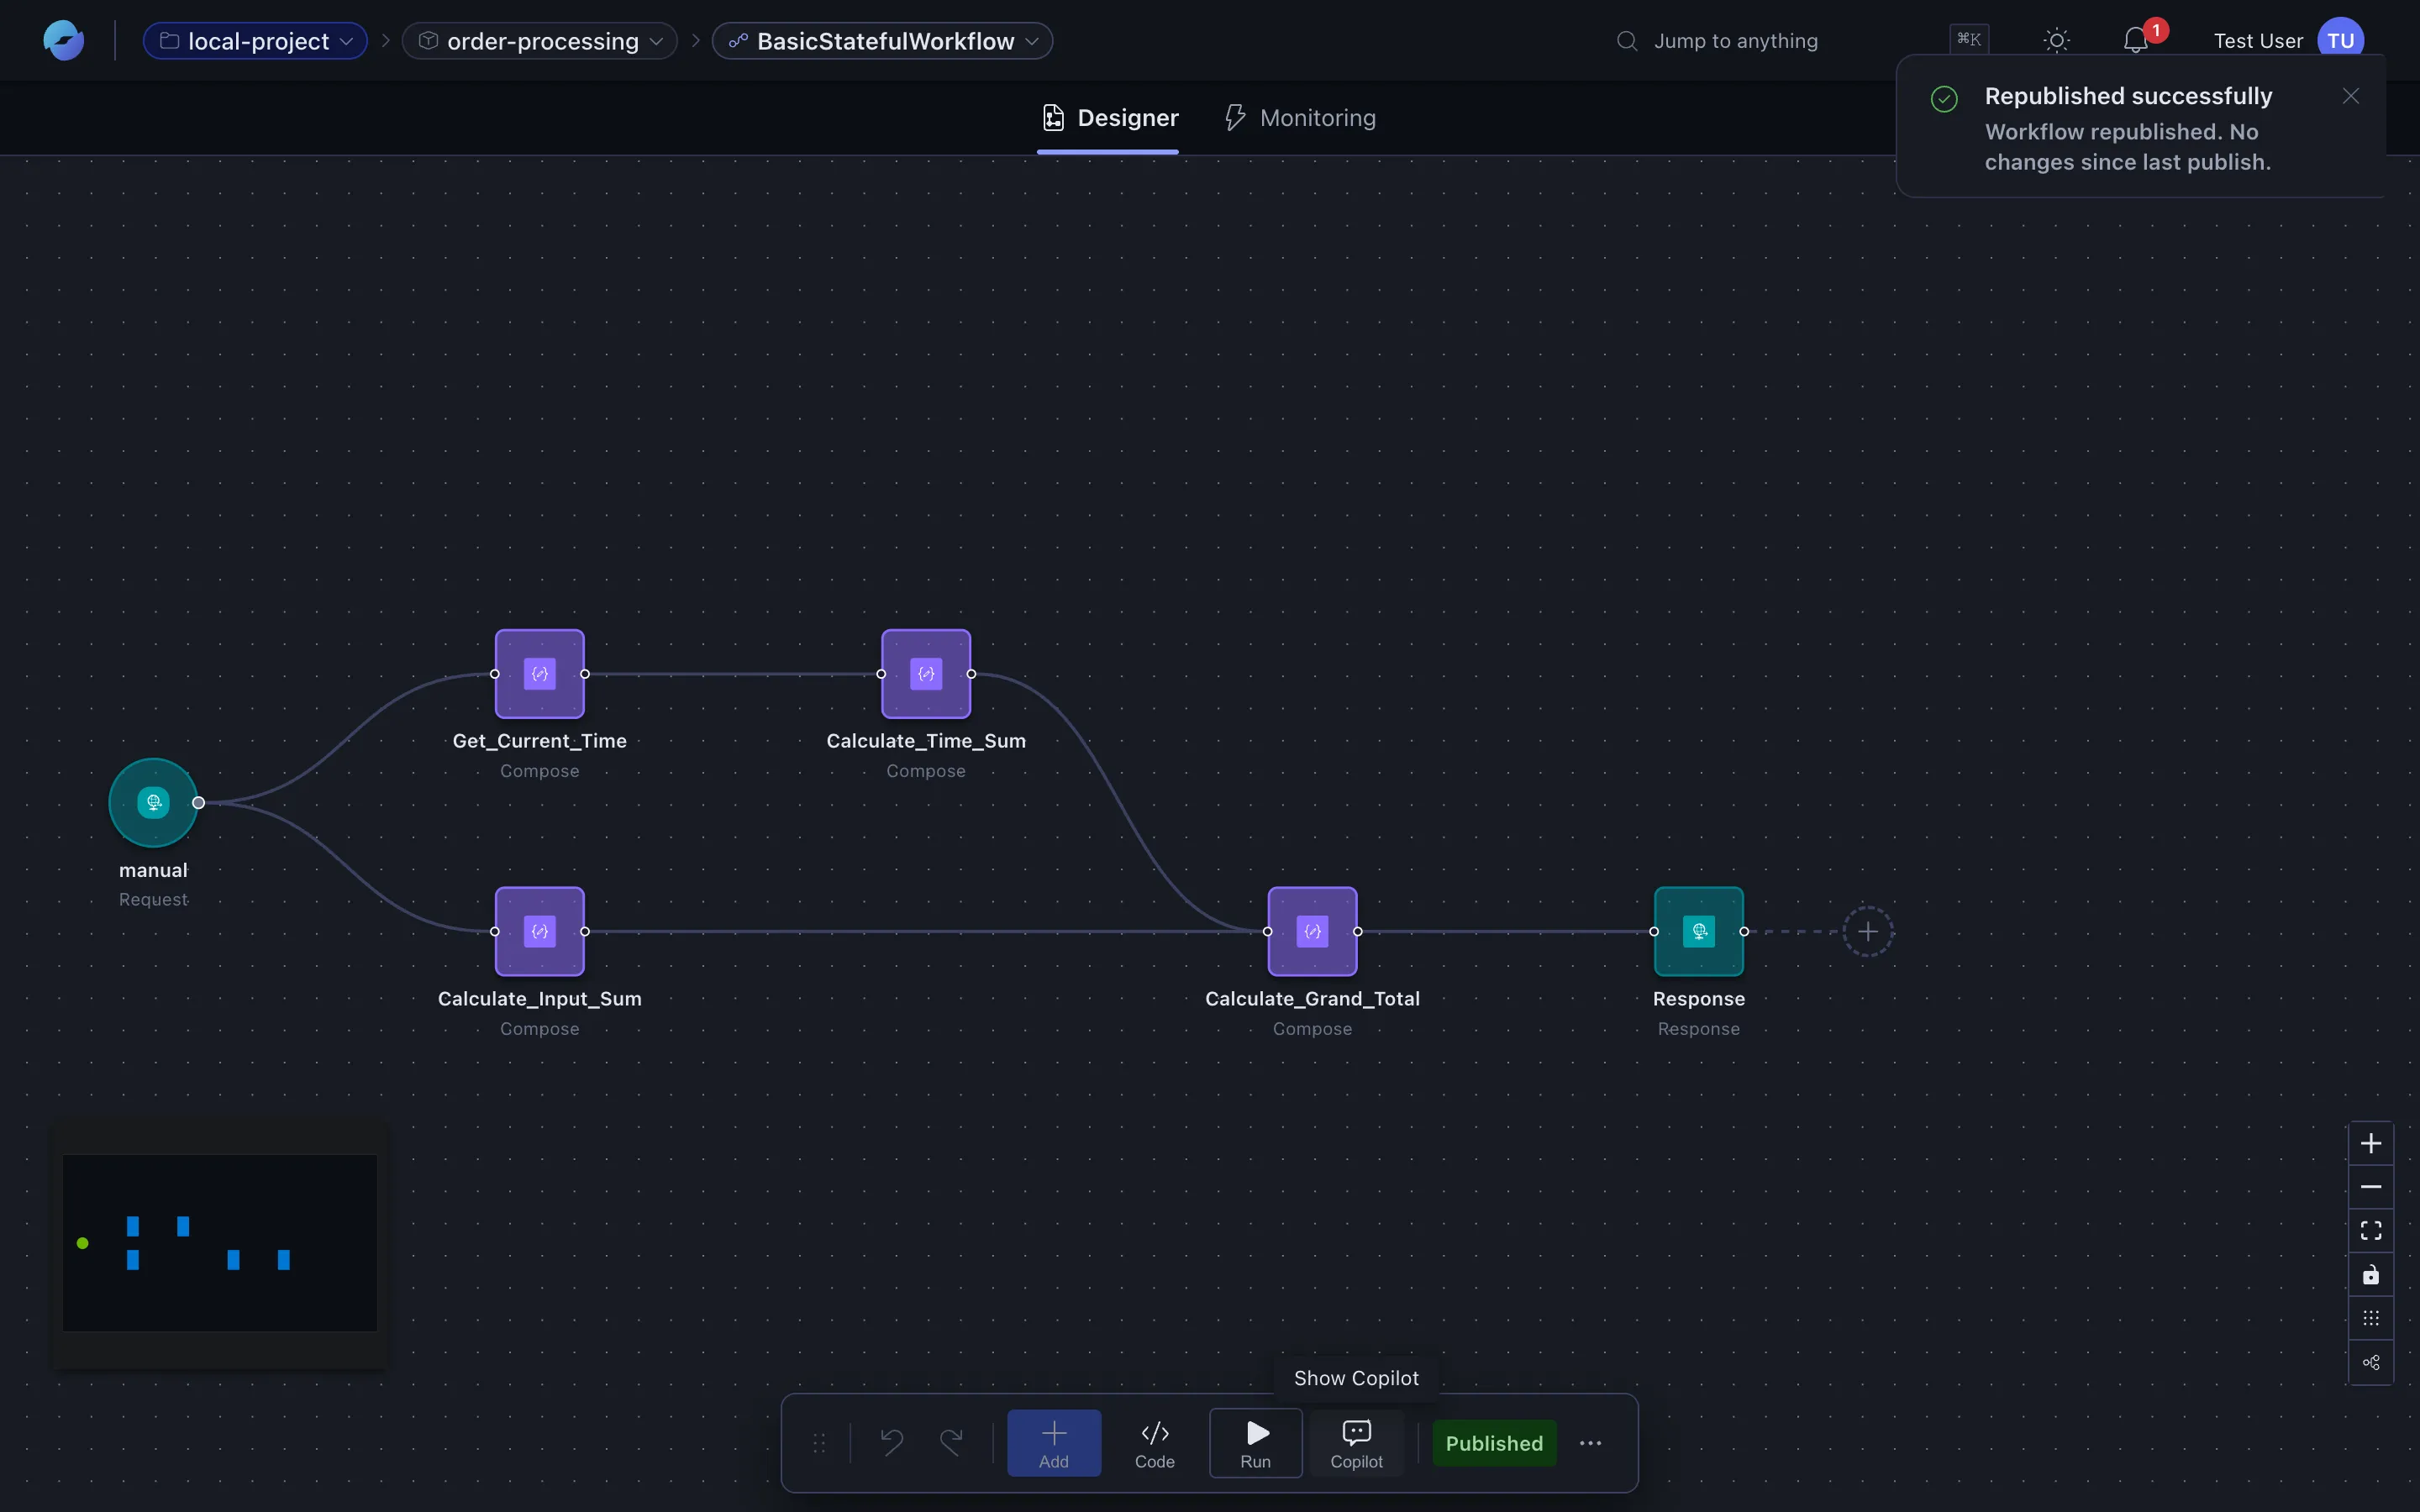Screen dimensions: 2420x1512
Task: Select the Get_Current_Time Compose node
Action: tap(540, 673)
